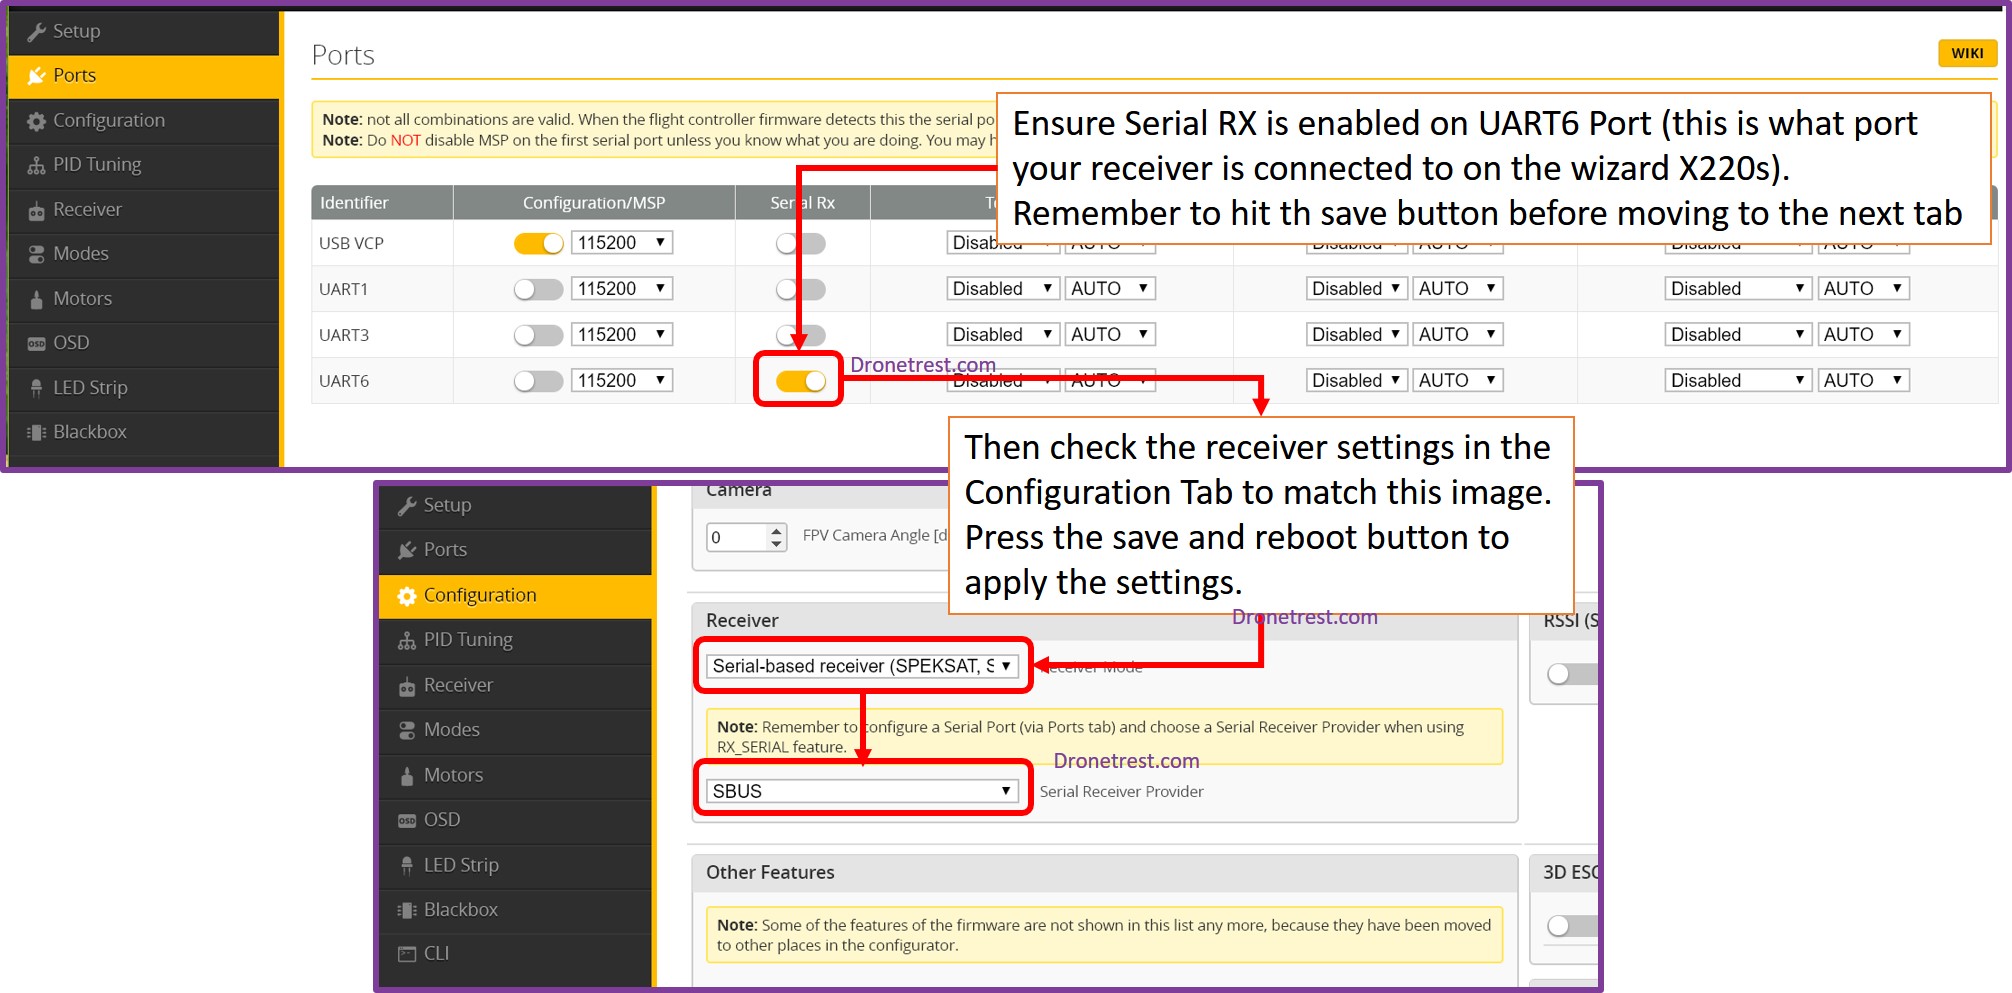This screenshot has height=993, width=2012.
Task: Open UART3 MSP baud rate 115200 dropdown
Action: point(621,335)
